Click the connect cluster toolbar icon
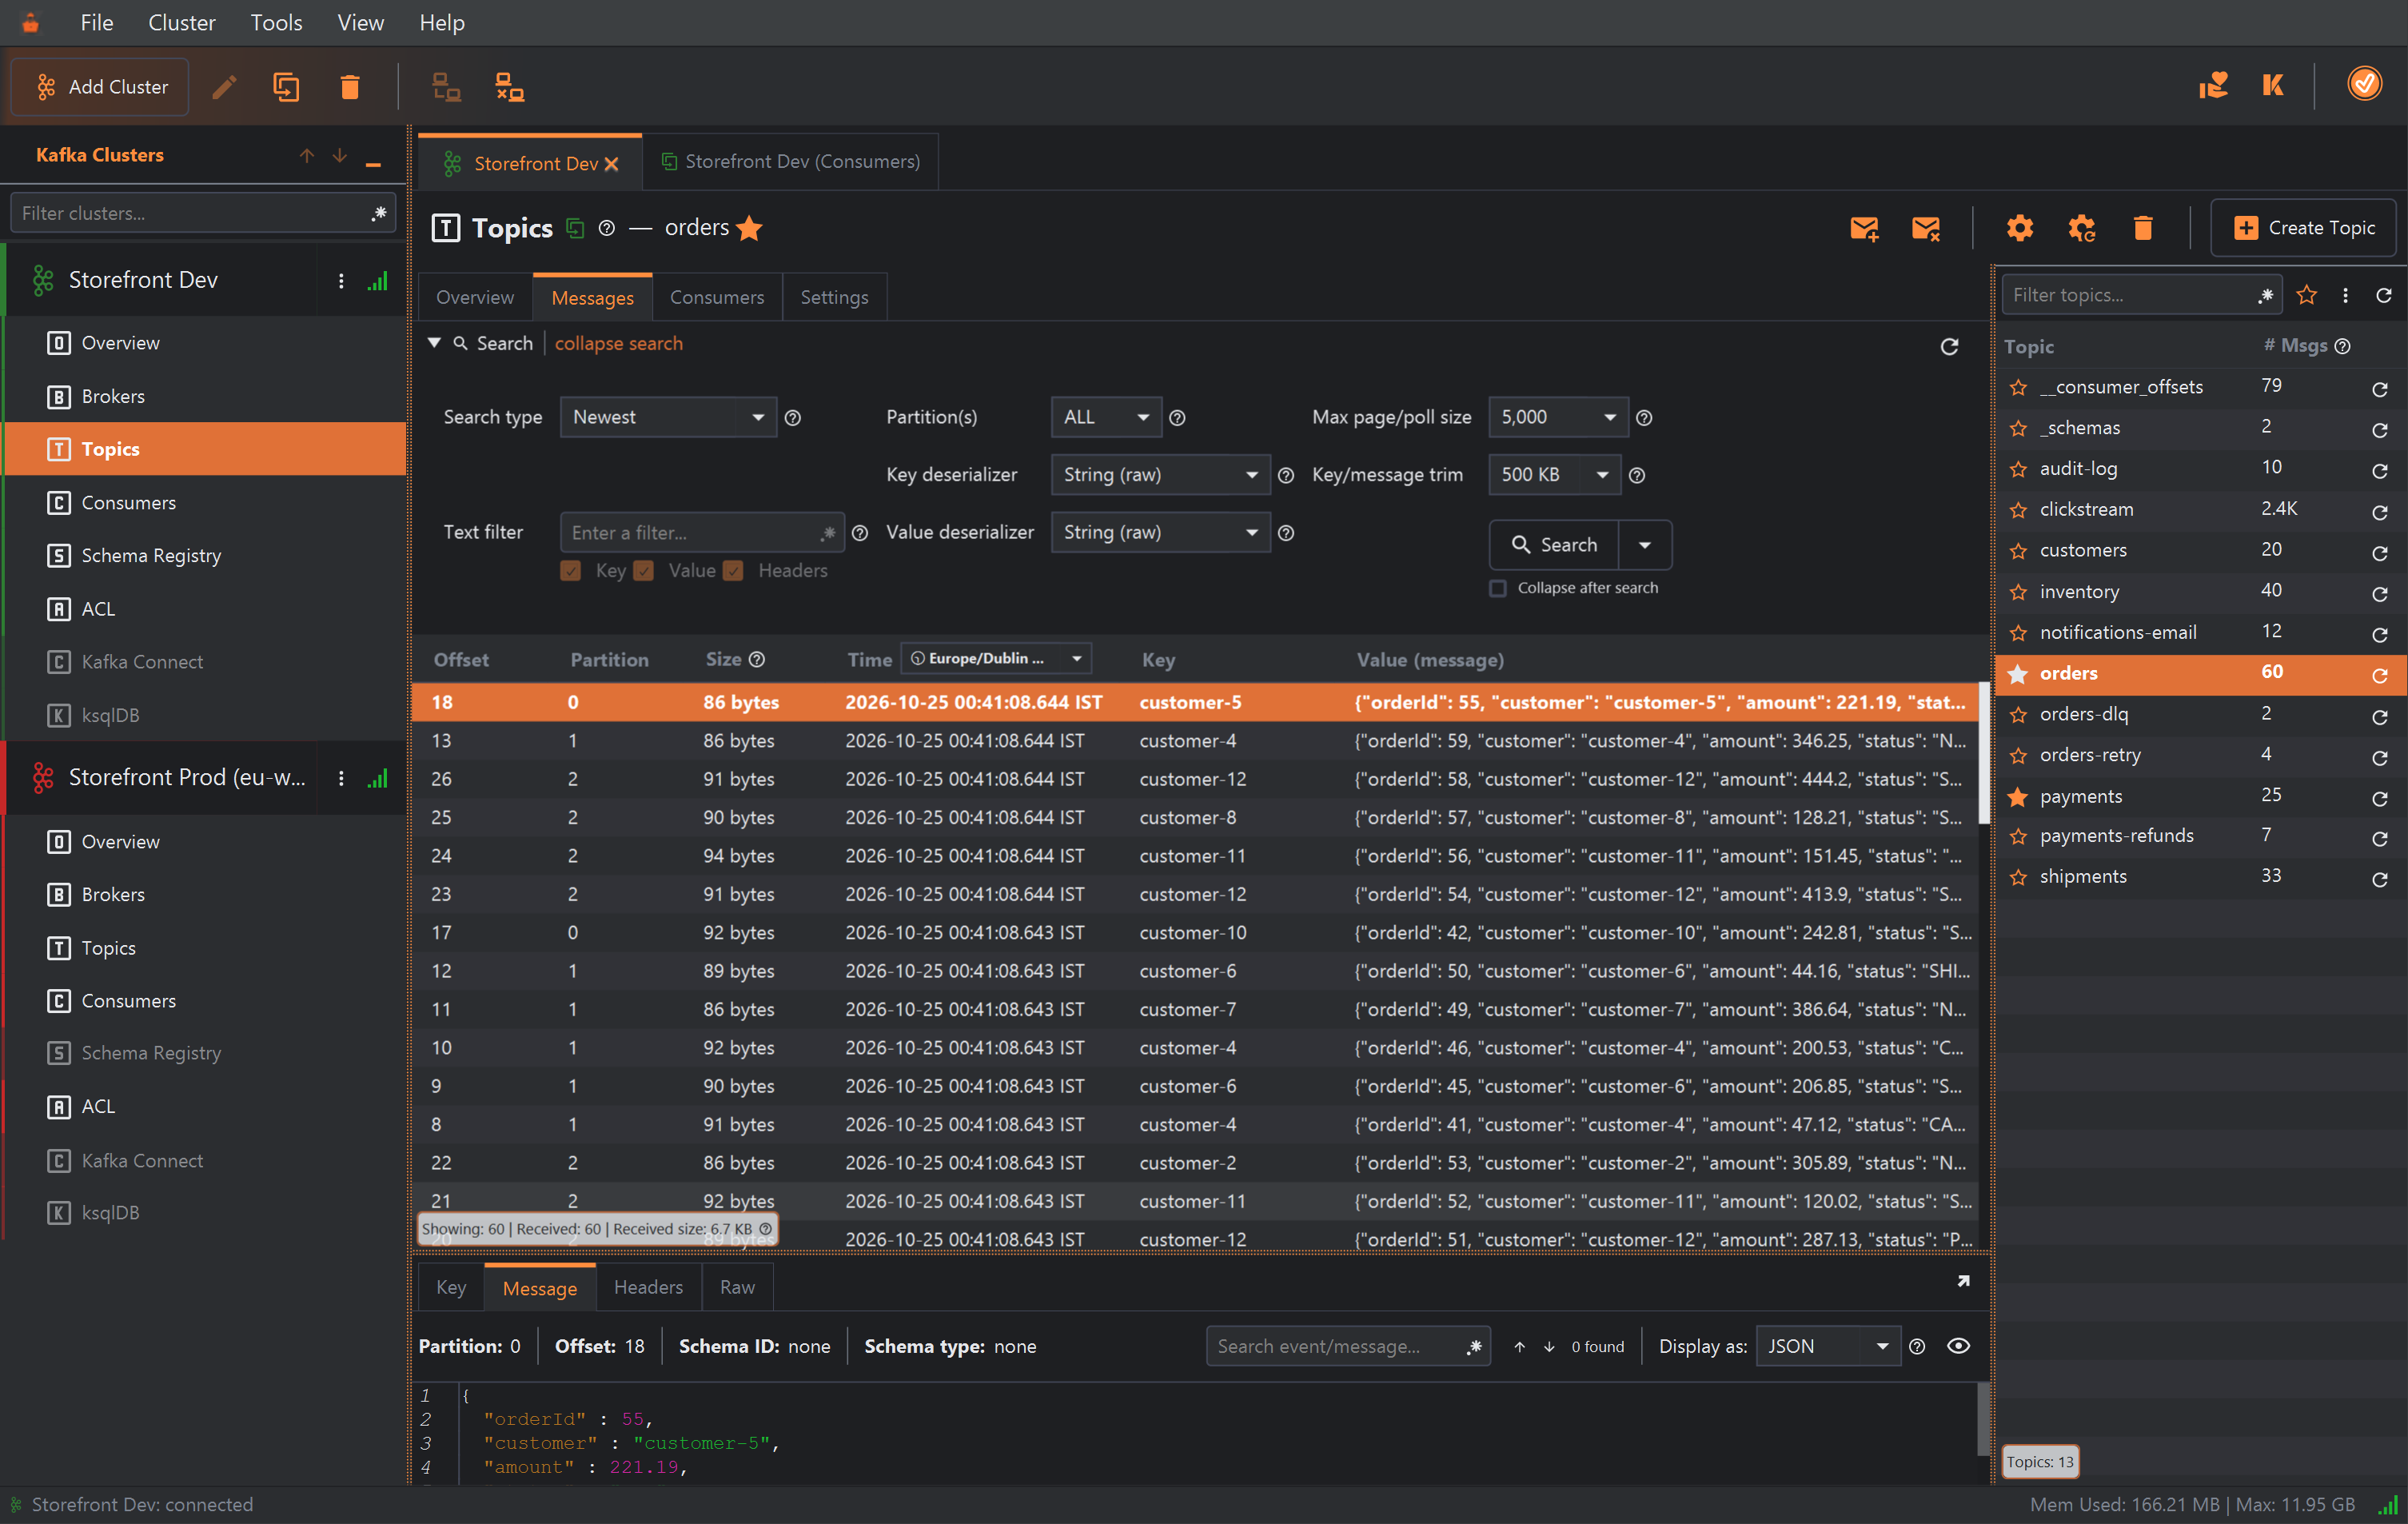 coord(446,87)
